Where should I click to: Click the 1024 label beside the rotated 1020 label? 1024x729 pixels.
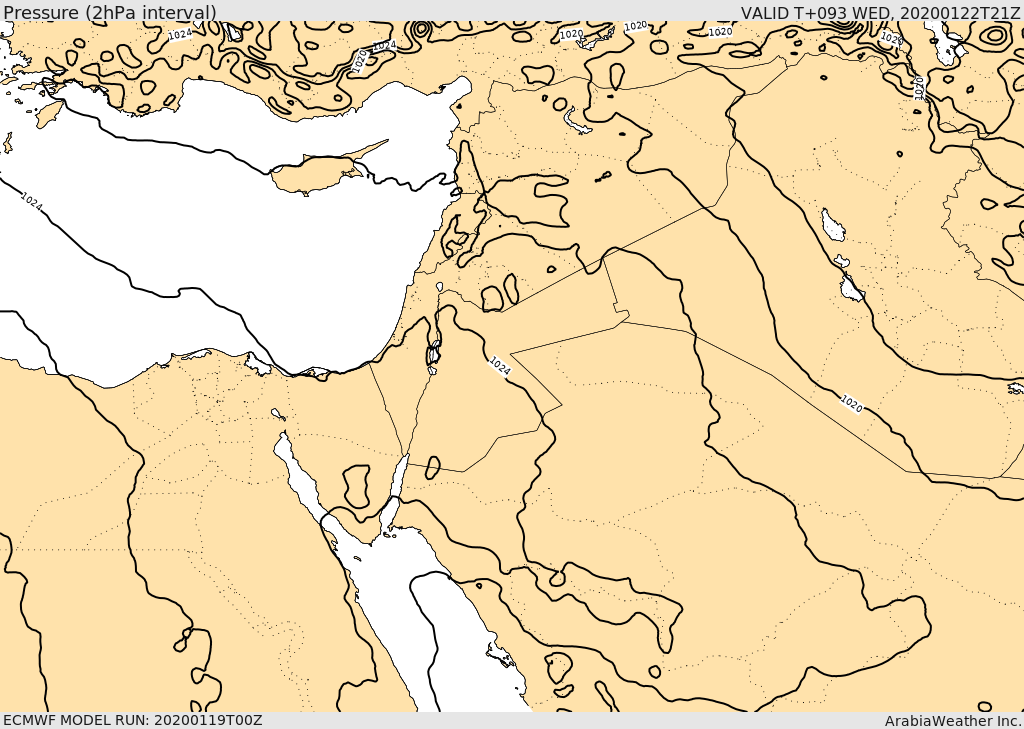coord(385,45)
